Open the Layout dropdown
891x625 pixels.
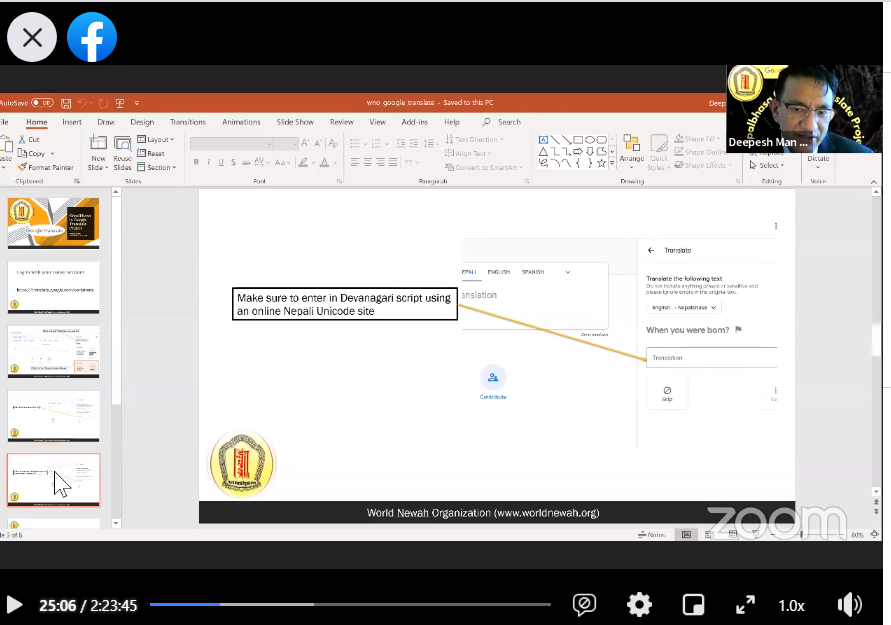[156, 139]
